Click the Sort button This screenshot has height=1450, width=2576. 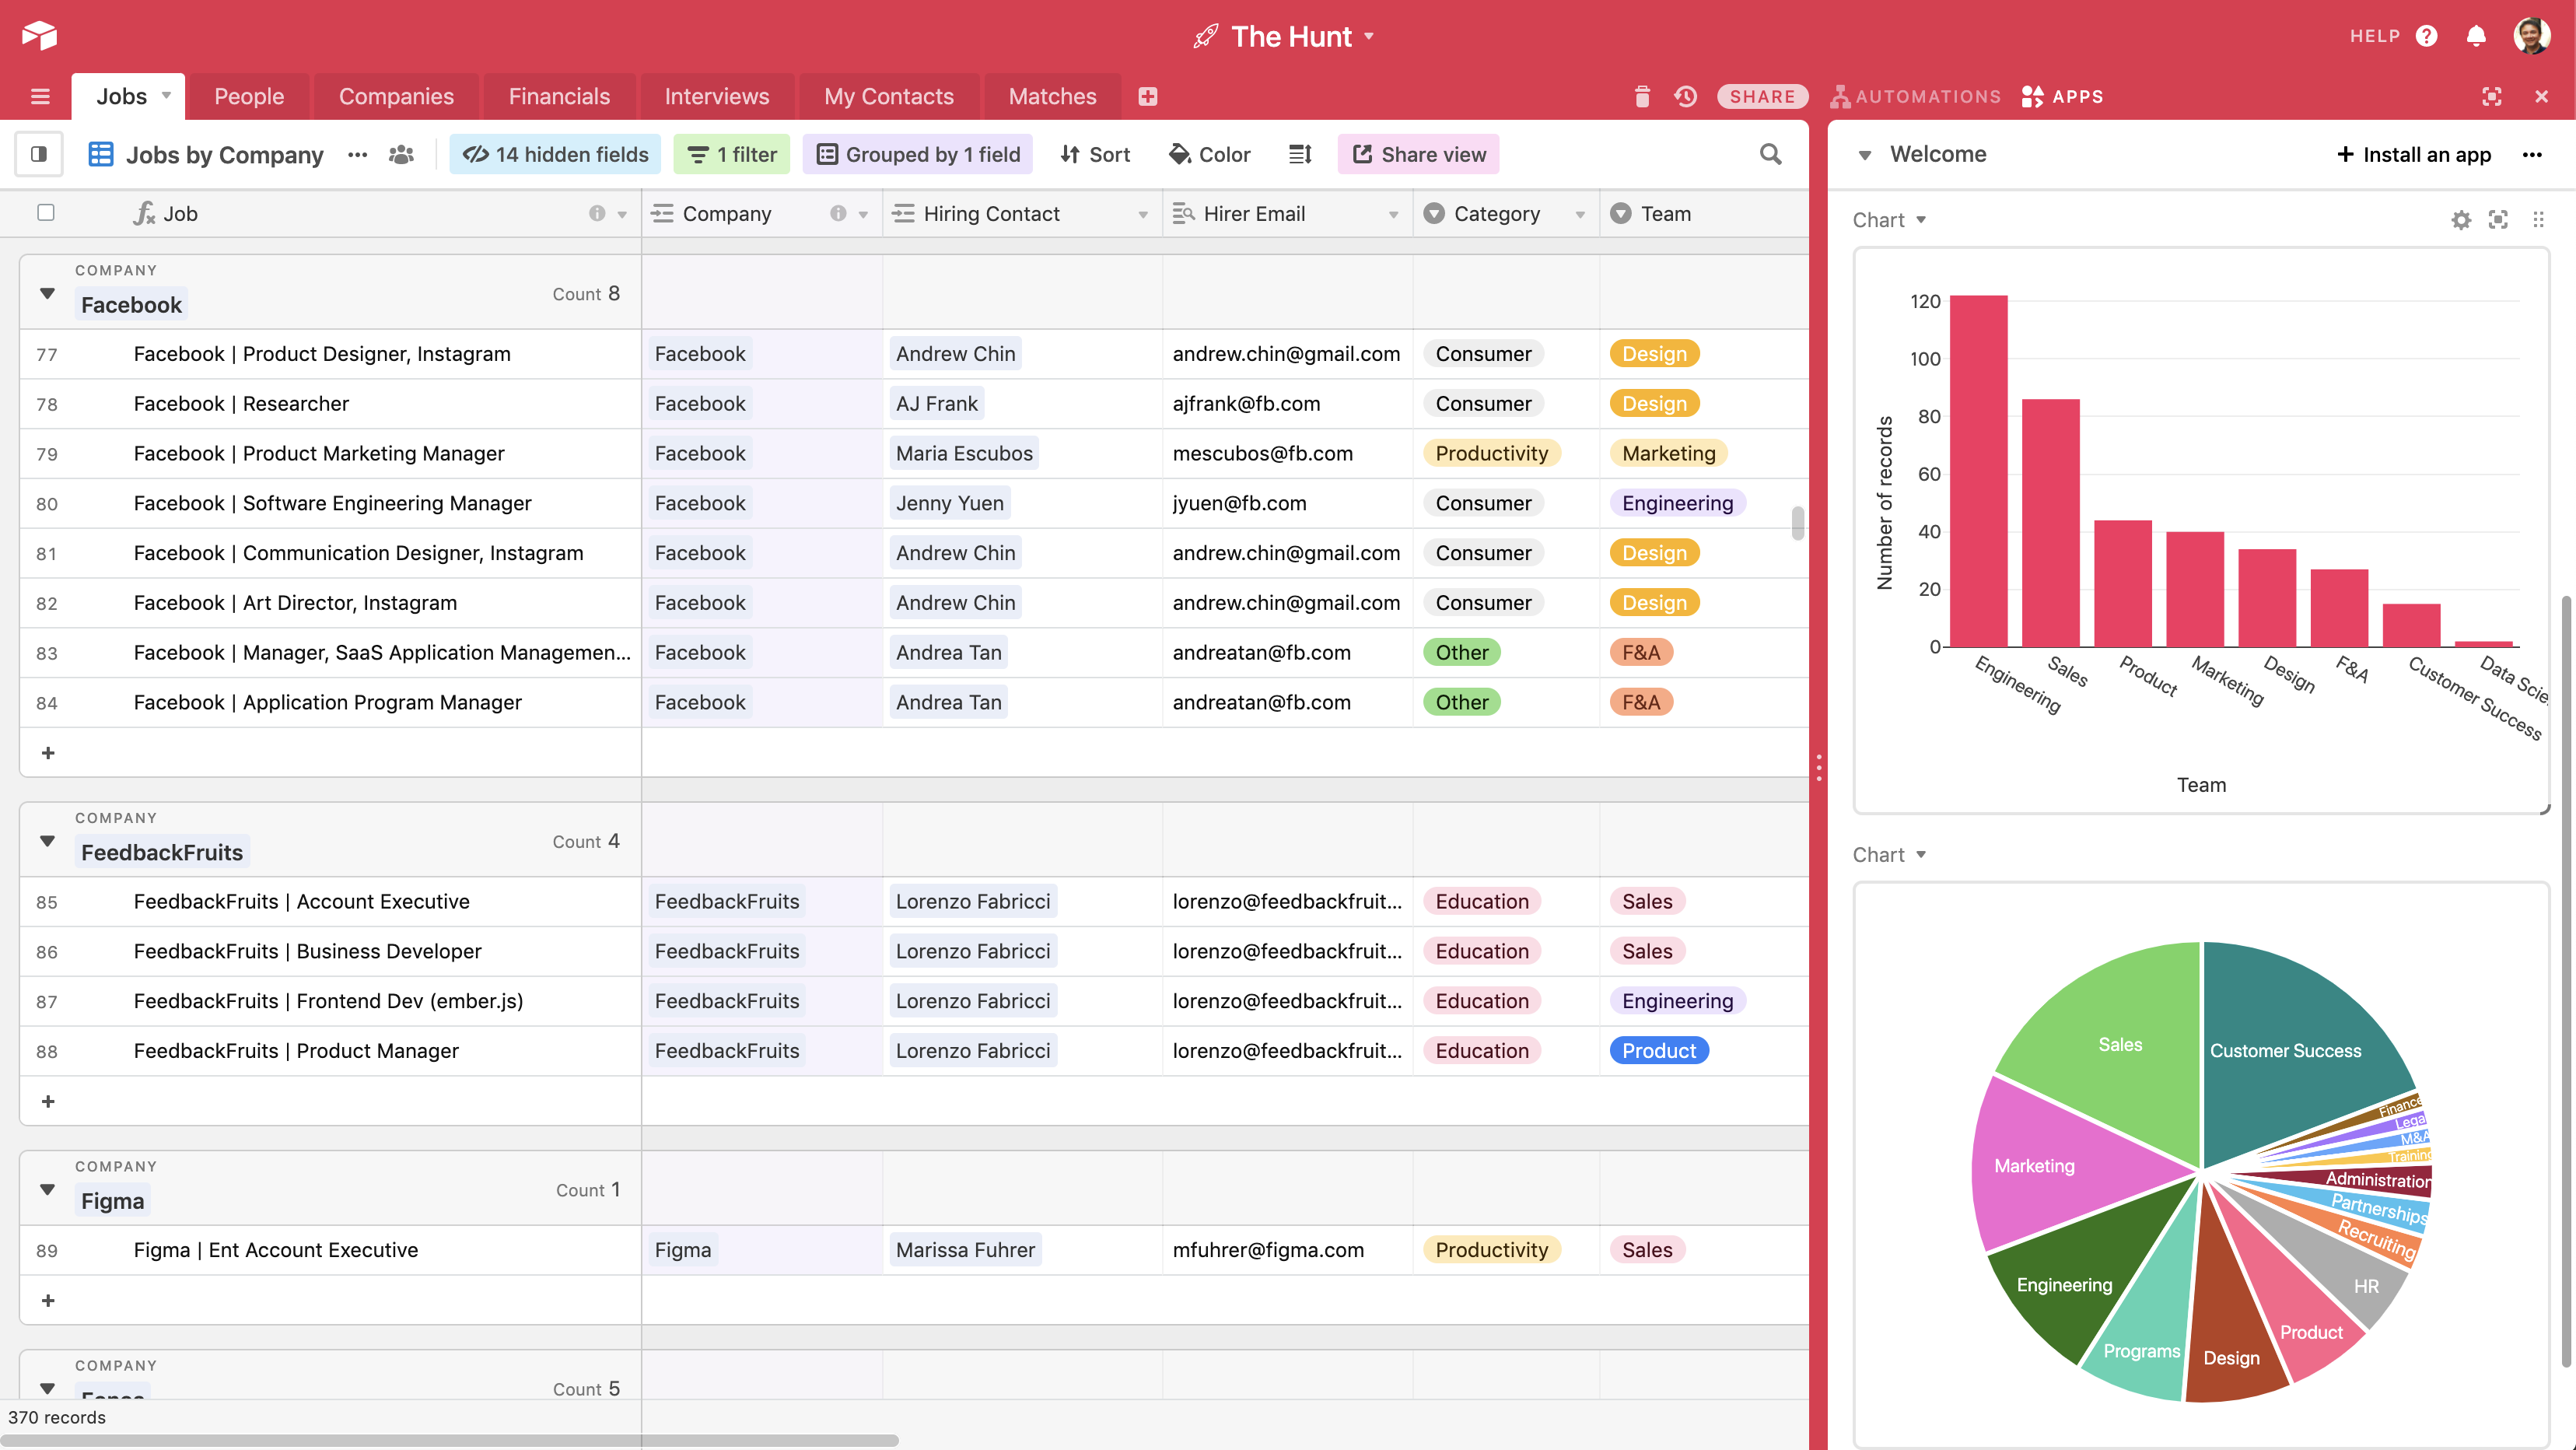[1095, 154]
